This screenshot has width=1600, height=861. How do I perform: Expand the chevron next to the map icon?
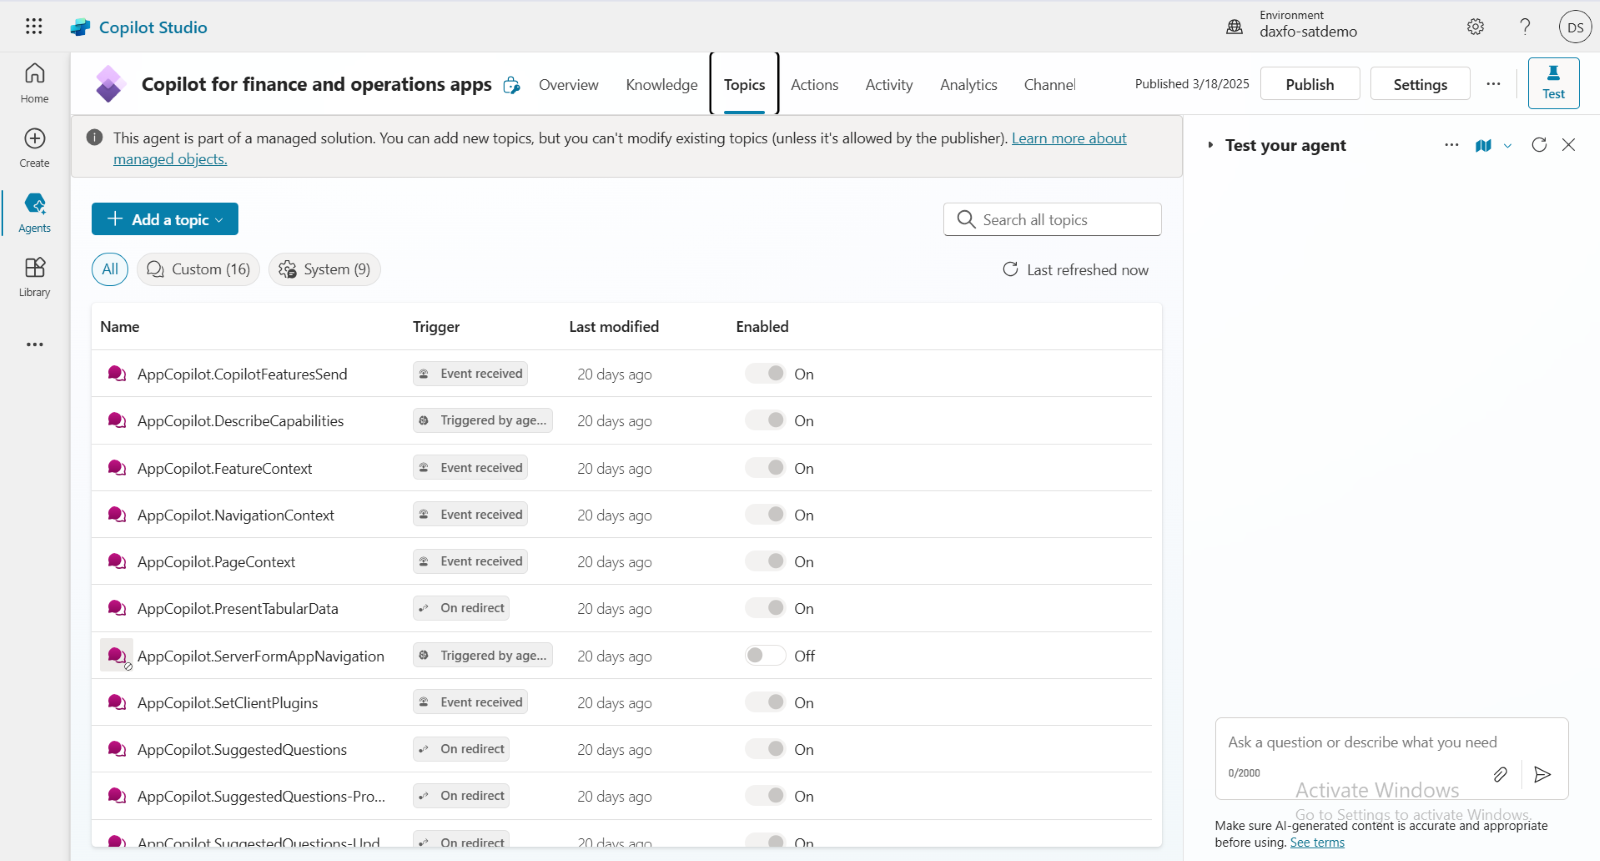coord(1508,146)
